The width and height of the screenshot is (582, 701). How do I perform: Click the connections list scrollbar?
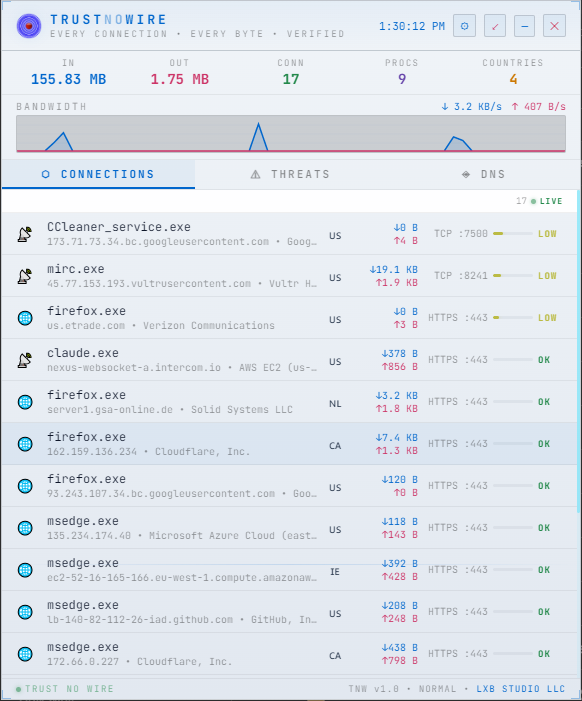click(x=578, y=351)
